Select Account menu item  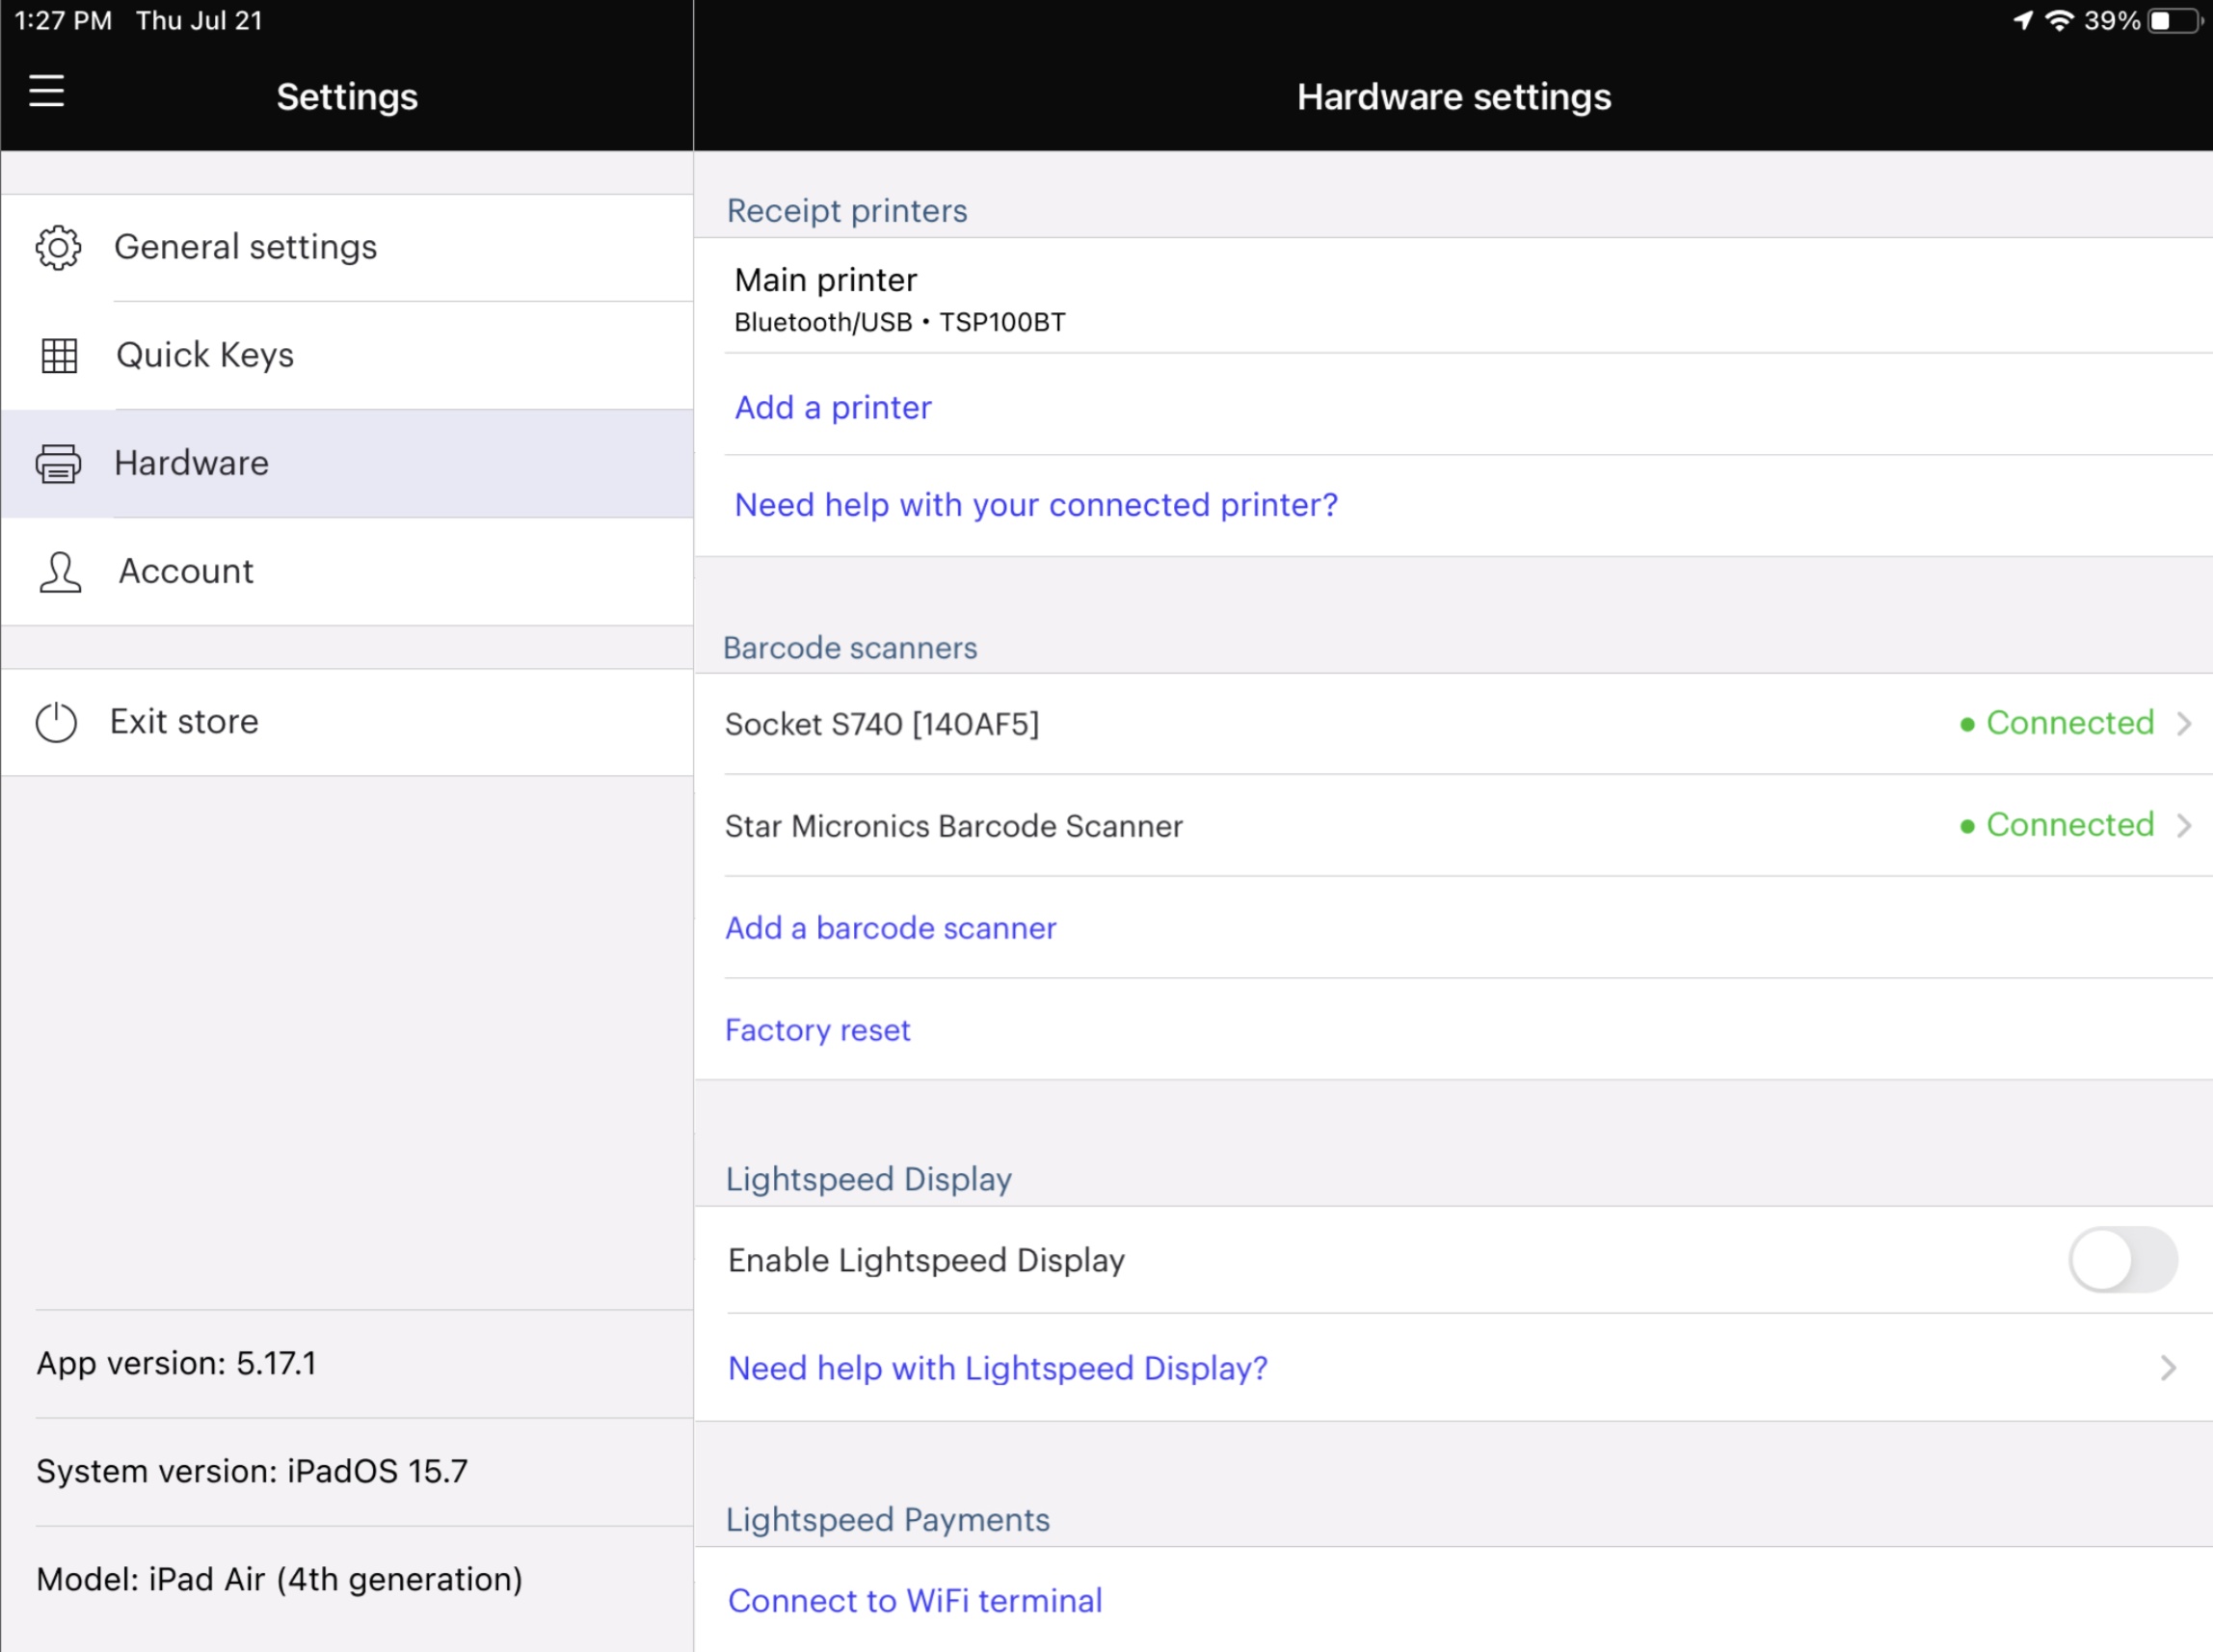pyautogui.click(x=186, y=571)
